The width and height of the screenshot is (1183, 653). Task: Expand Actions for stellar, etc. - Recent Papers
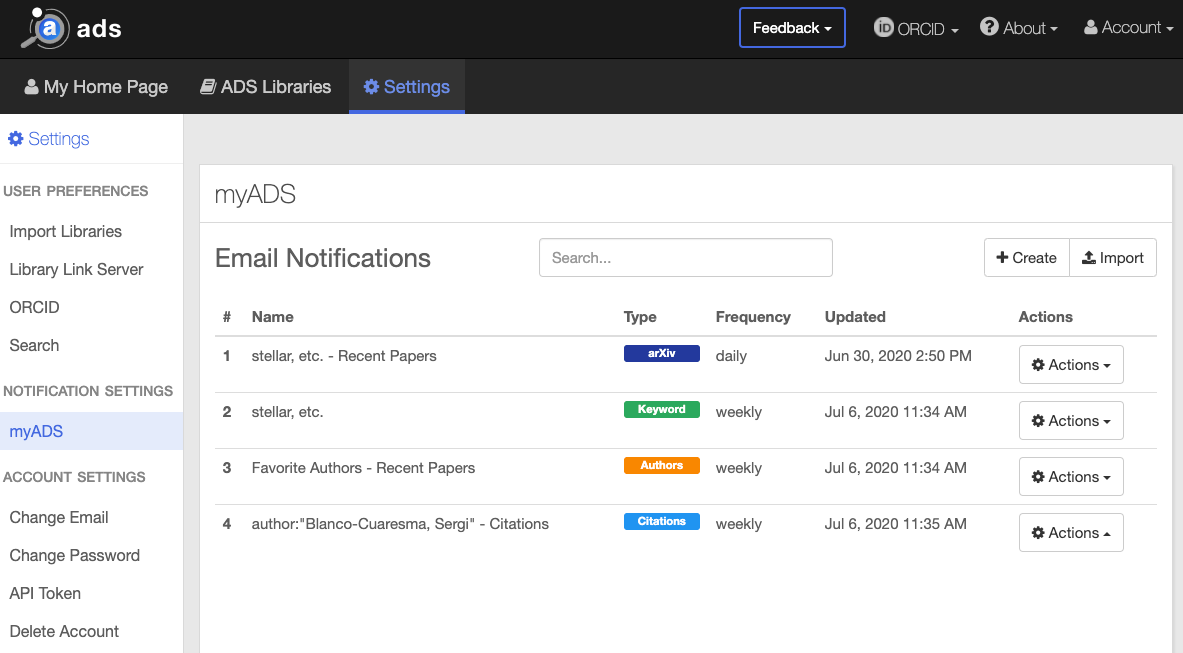(x=1071, y=365)
